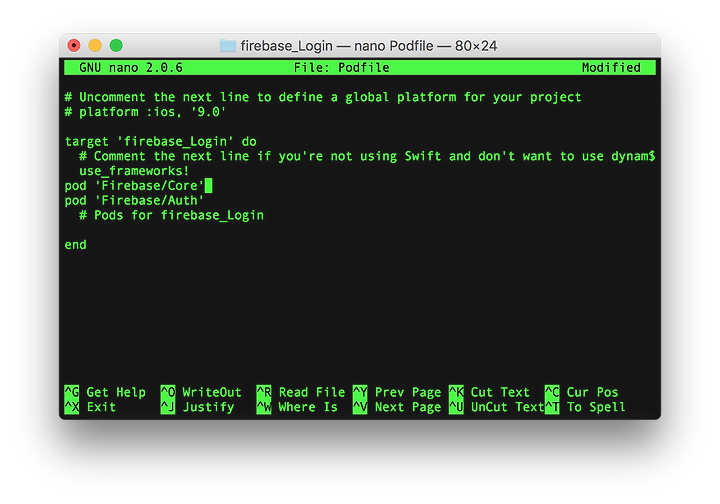Screen dimensions: 720x504
Task: Click 'File: Podfile' in nano header
Action: (x=342, y=68)
